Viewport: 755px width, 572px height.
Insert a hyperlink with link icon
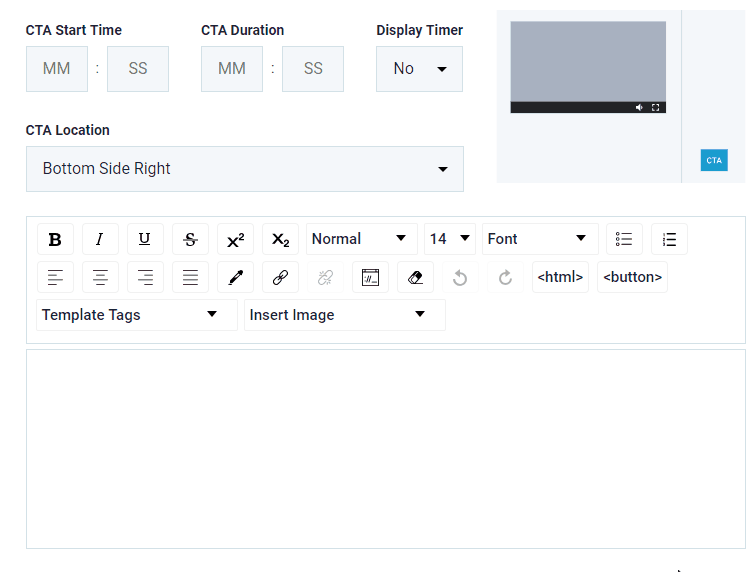click(x=280, y=277)
